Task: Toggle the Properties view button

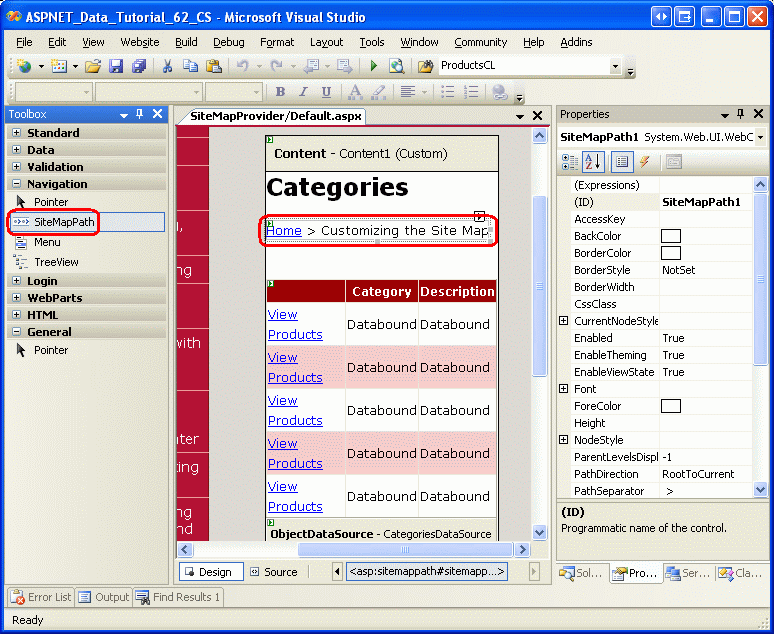Action: click(x=622, y=162)
